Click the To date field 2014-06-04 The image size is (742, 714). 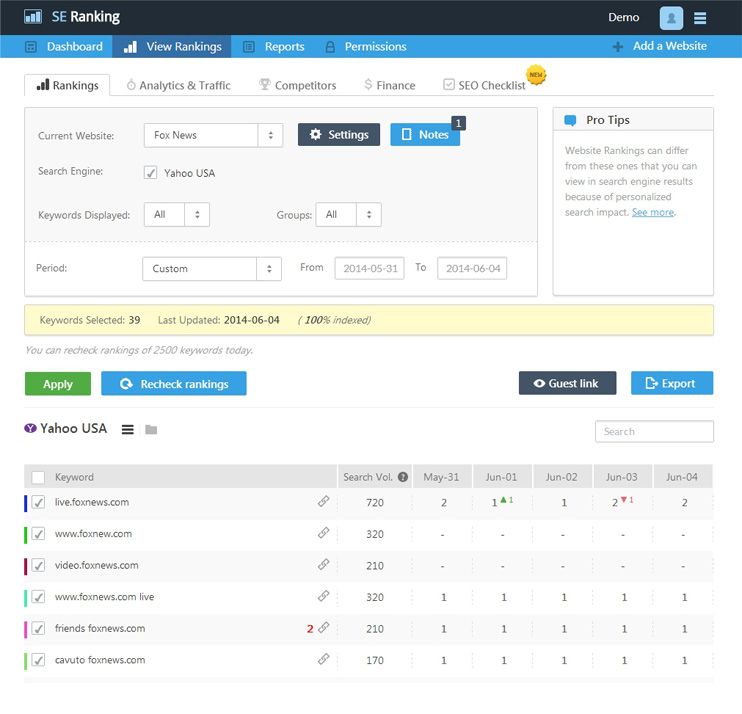[x=472, y=268]
